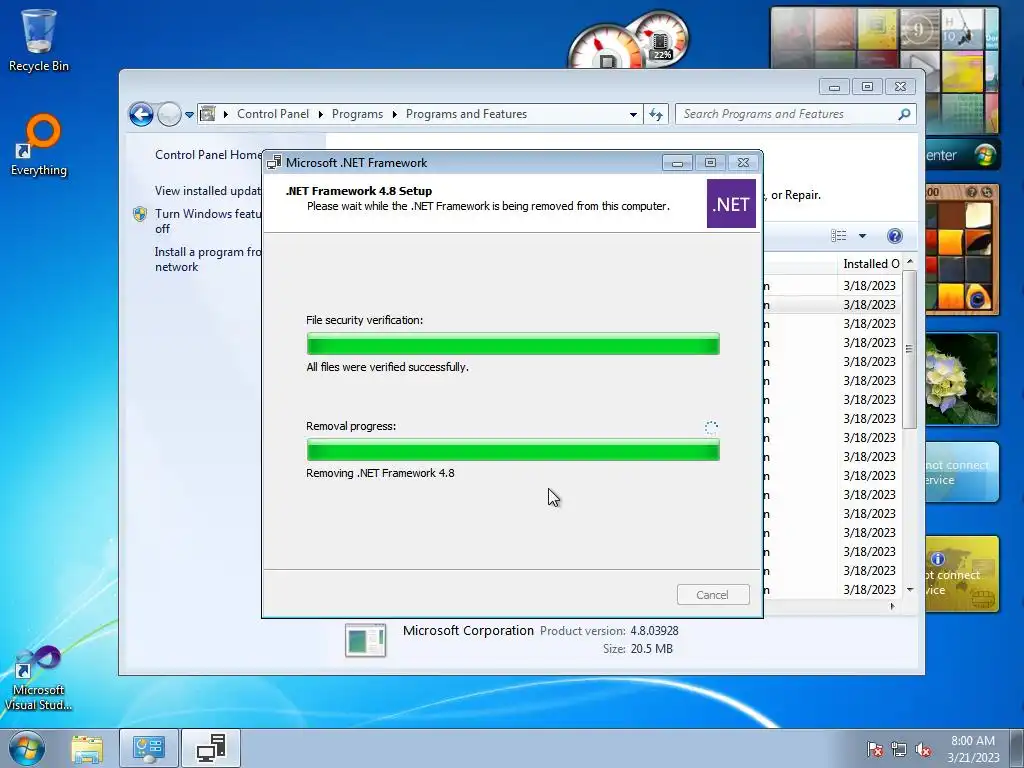Navigate to Programs breadcrumb
Image resolution: width=1024 pixels, height=768 pixels.
click(x=357, y=114)
